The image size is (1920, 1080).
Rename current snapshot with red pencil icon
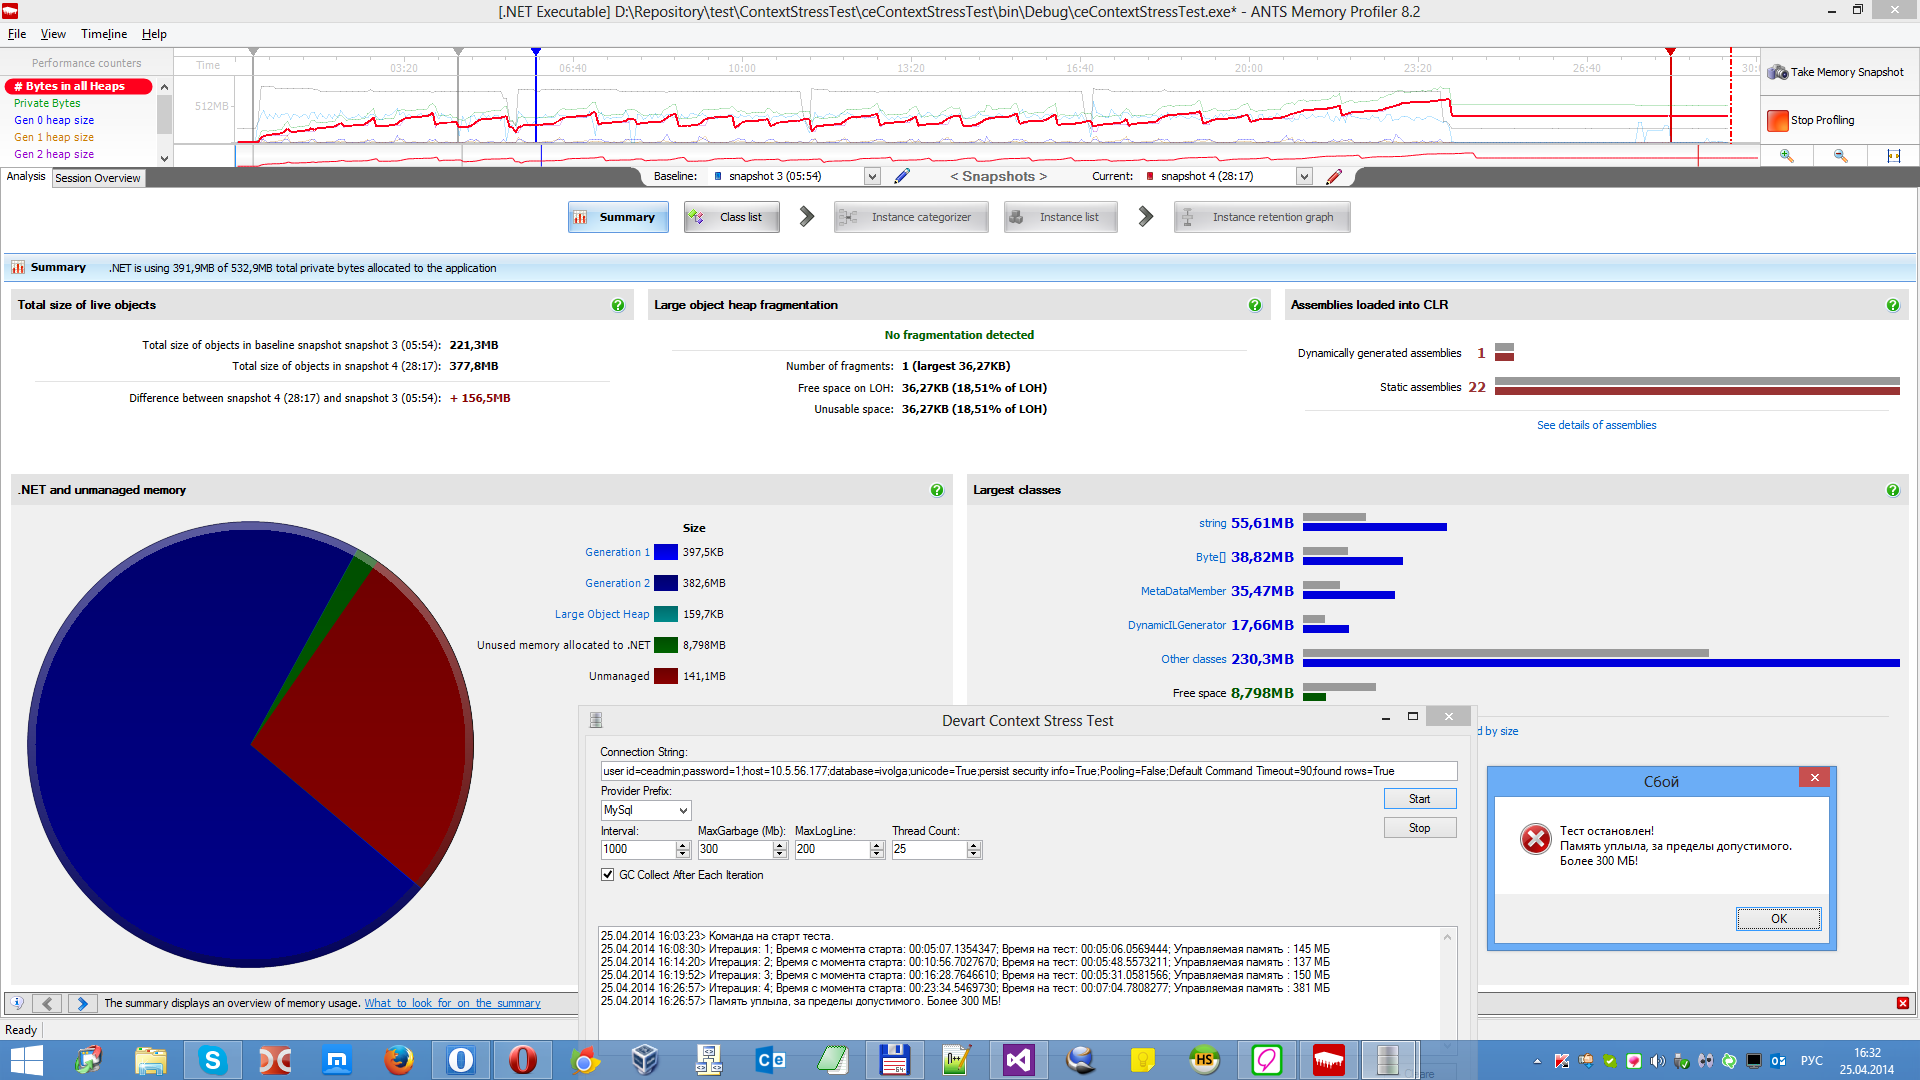point(1334,176)
